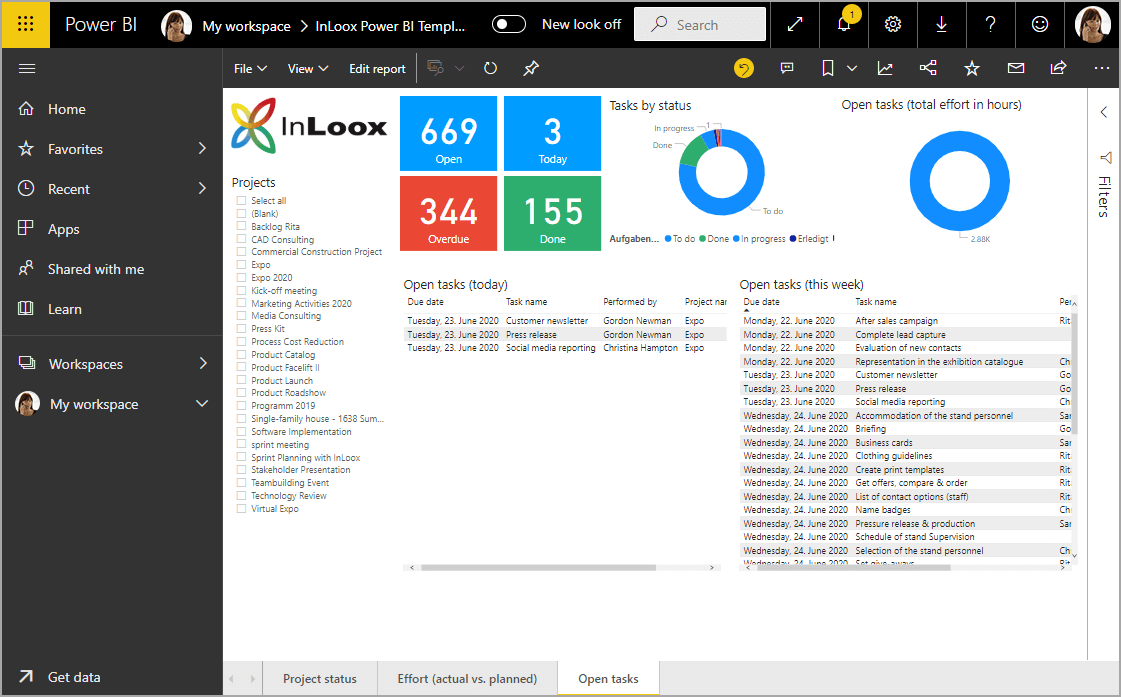This screenshot has height=697, width=1121.
Task: Click My workspace breadcrumb link
Action: click(246, 26)
